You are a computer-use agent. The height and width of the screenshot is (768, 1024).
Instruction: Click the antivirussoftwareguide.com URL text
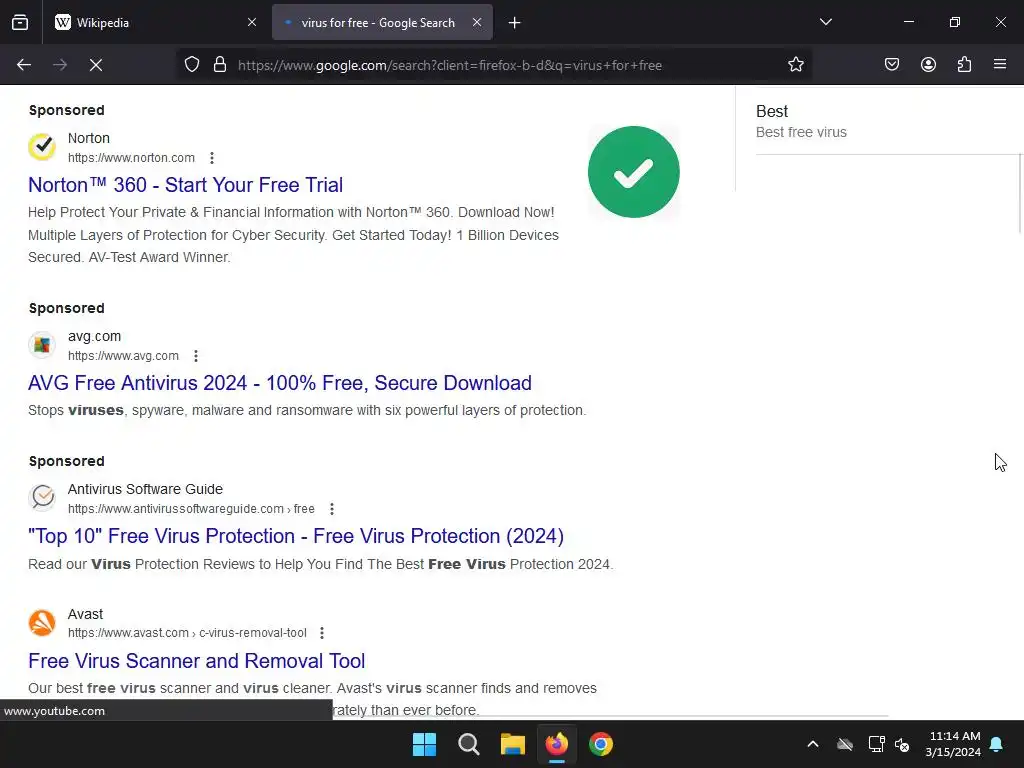[191, 509]
